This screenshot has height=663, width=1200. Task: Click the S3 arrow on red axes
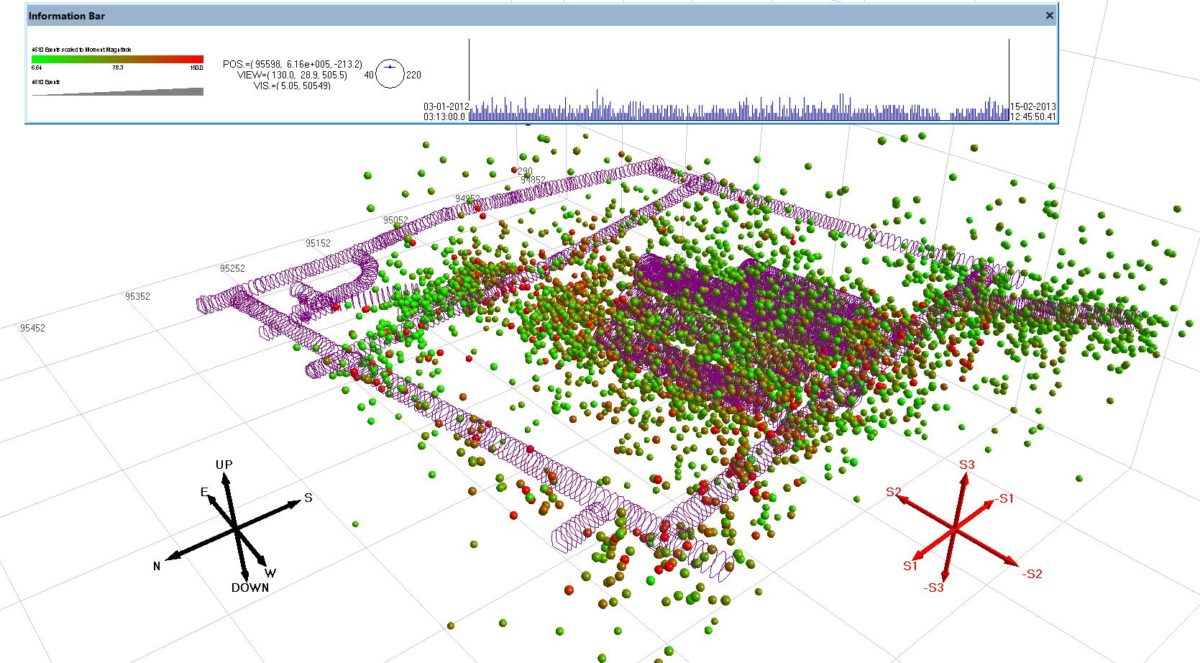pos(965,480)
